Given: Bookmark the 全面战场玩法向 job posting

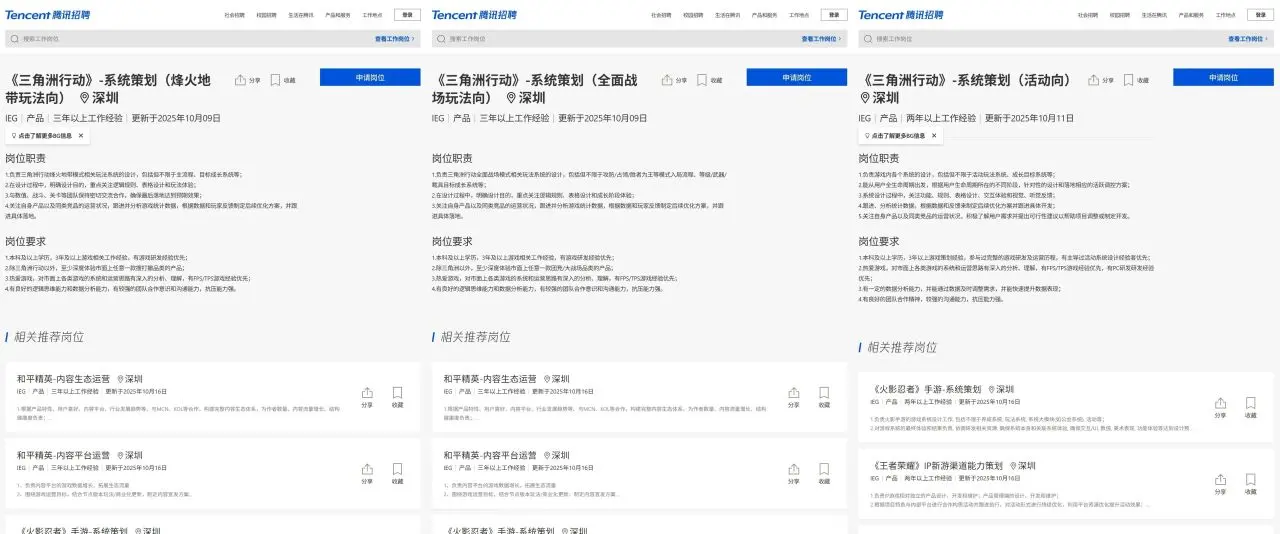Looking at the screenshot, I should click(x=702, y=80).
